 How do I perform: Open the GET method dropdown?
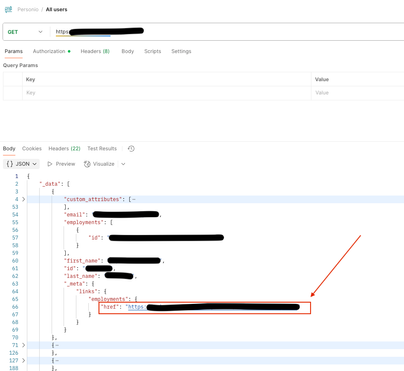pos(25,32)
